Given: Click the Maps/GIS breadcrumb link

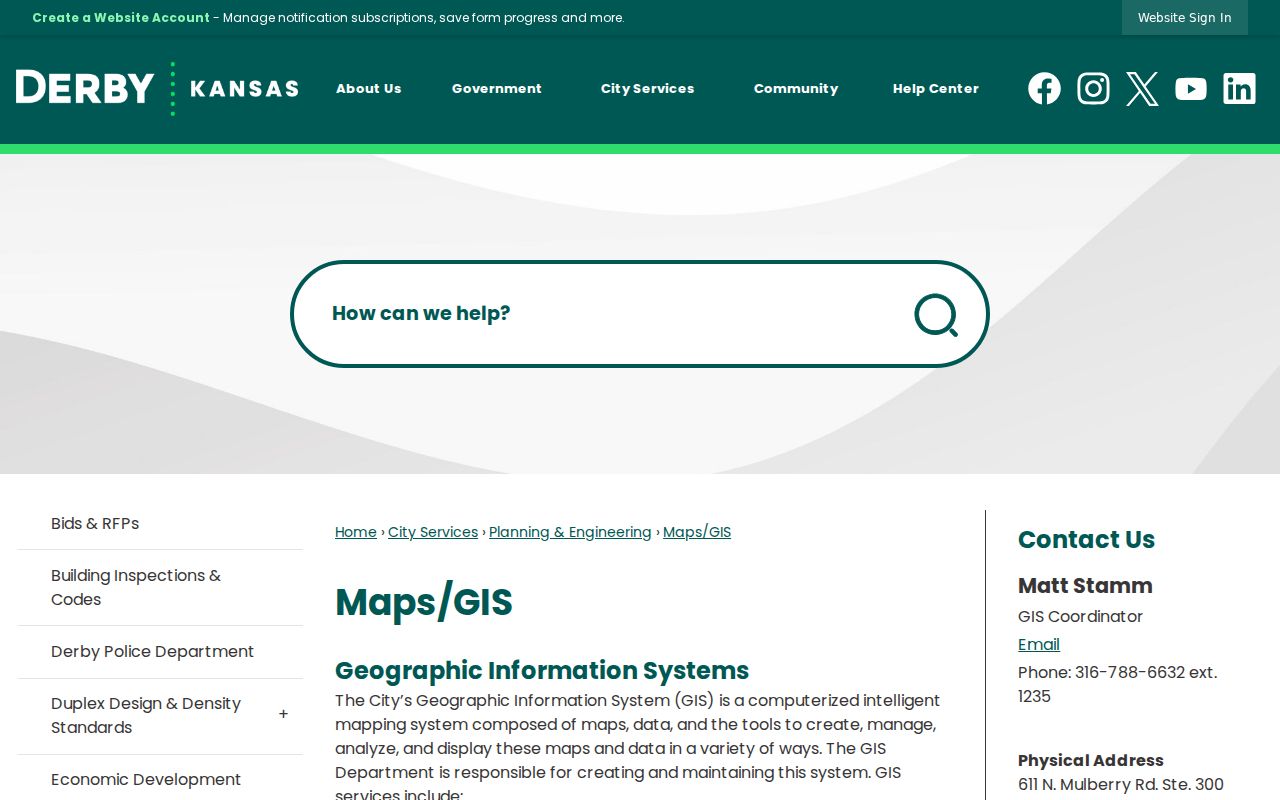Looking at the screenshot, I should click(x=697, y=532).
